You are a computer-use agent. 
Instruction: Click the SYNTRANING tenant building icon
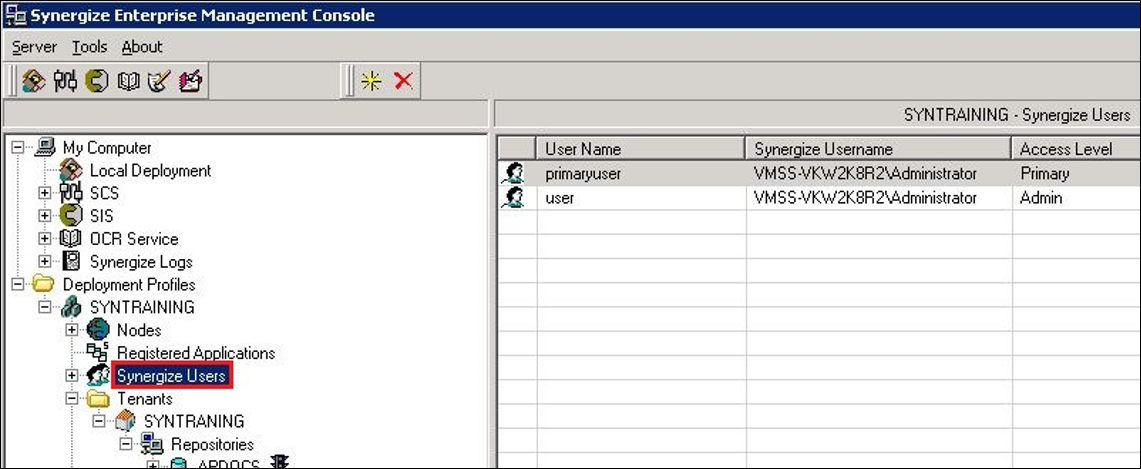[x=125, y=421]
